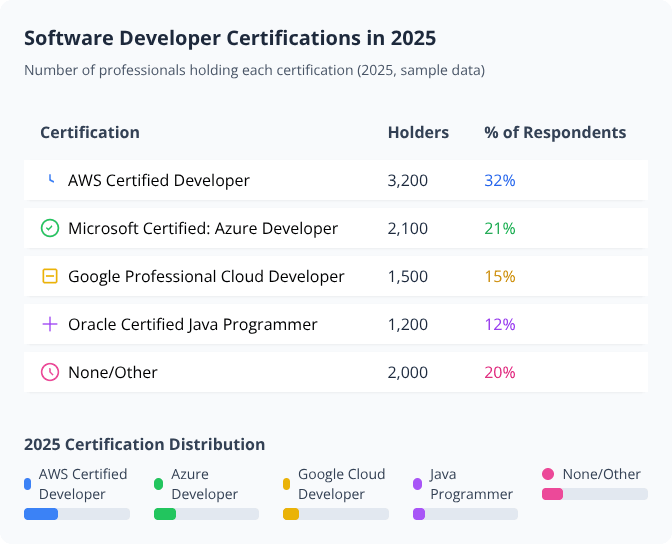The width and height of the screenshot is (672, 544).
Task: Click the 2,100 holders value
Action: (408, 228)
